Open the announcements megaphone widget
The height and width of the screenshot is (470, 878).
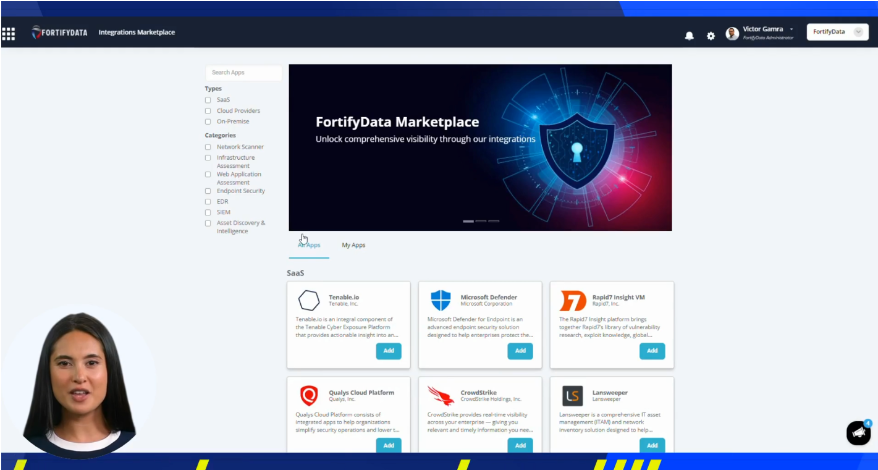click(x=858, y=432)
